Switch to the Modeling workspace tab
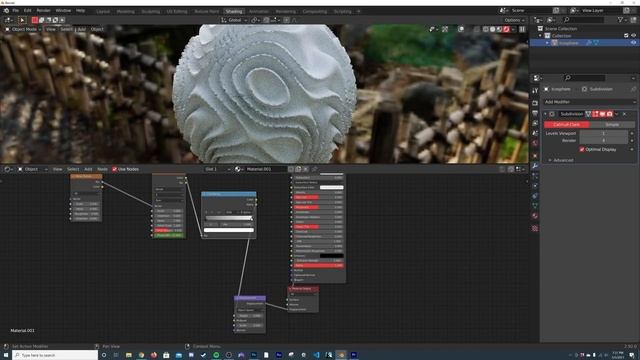 pos(126,11)
